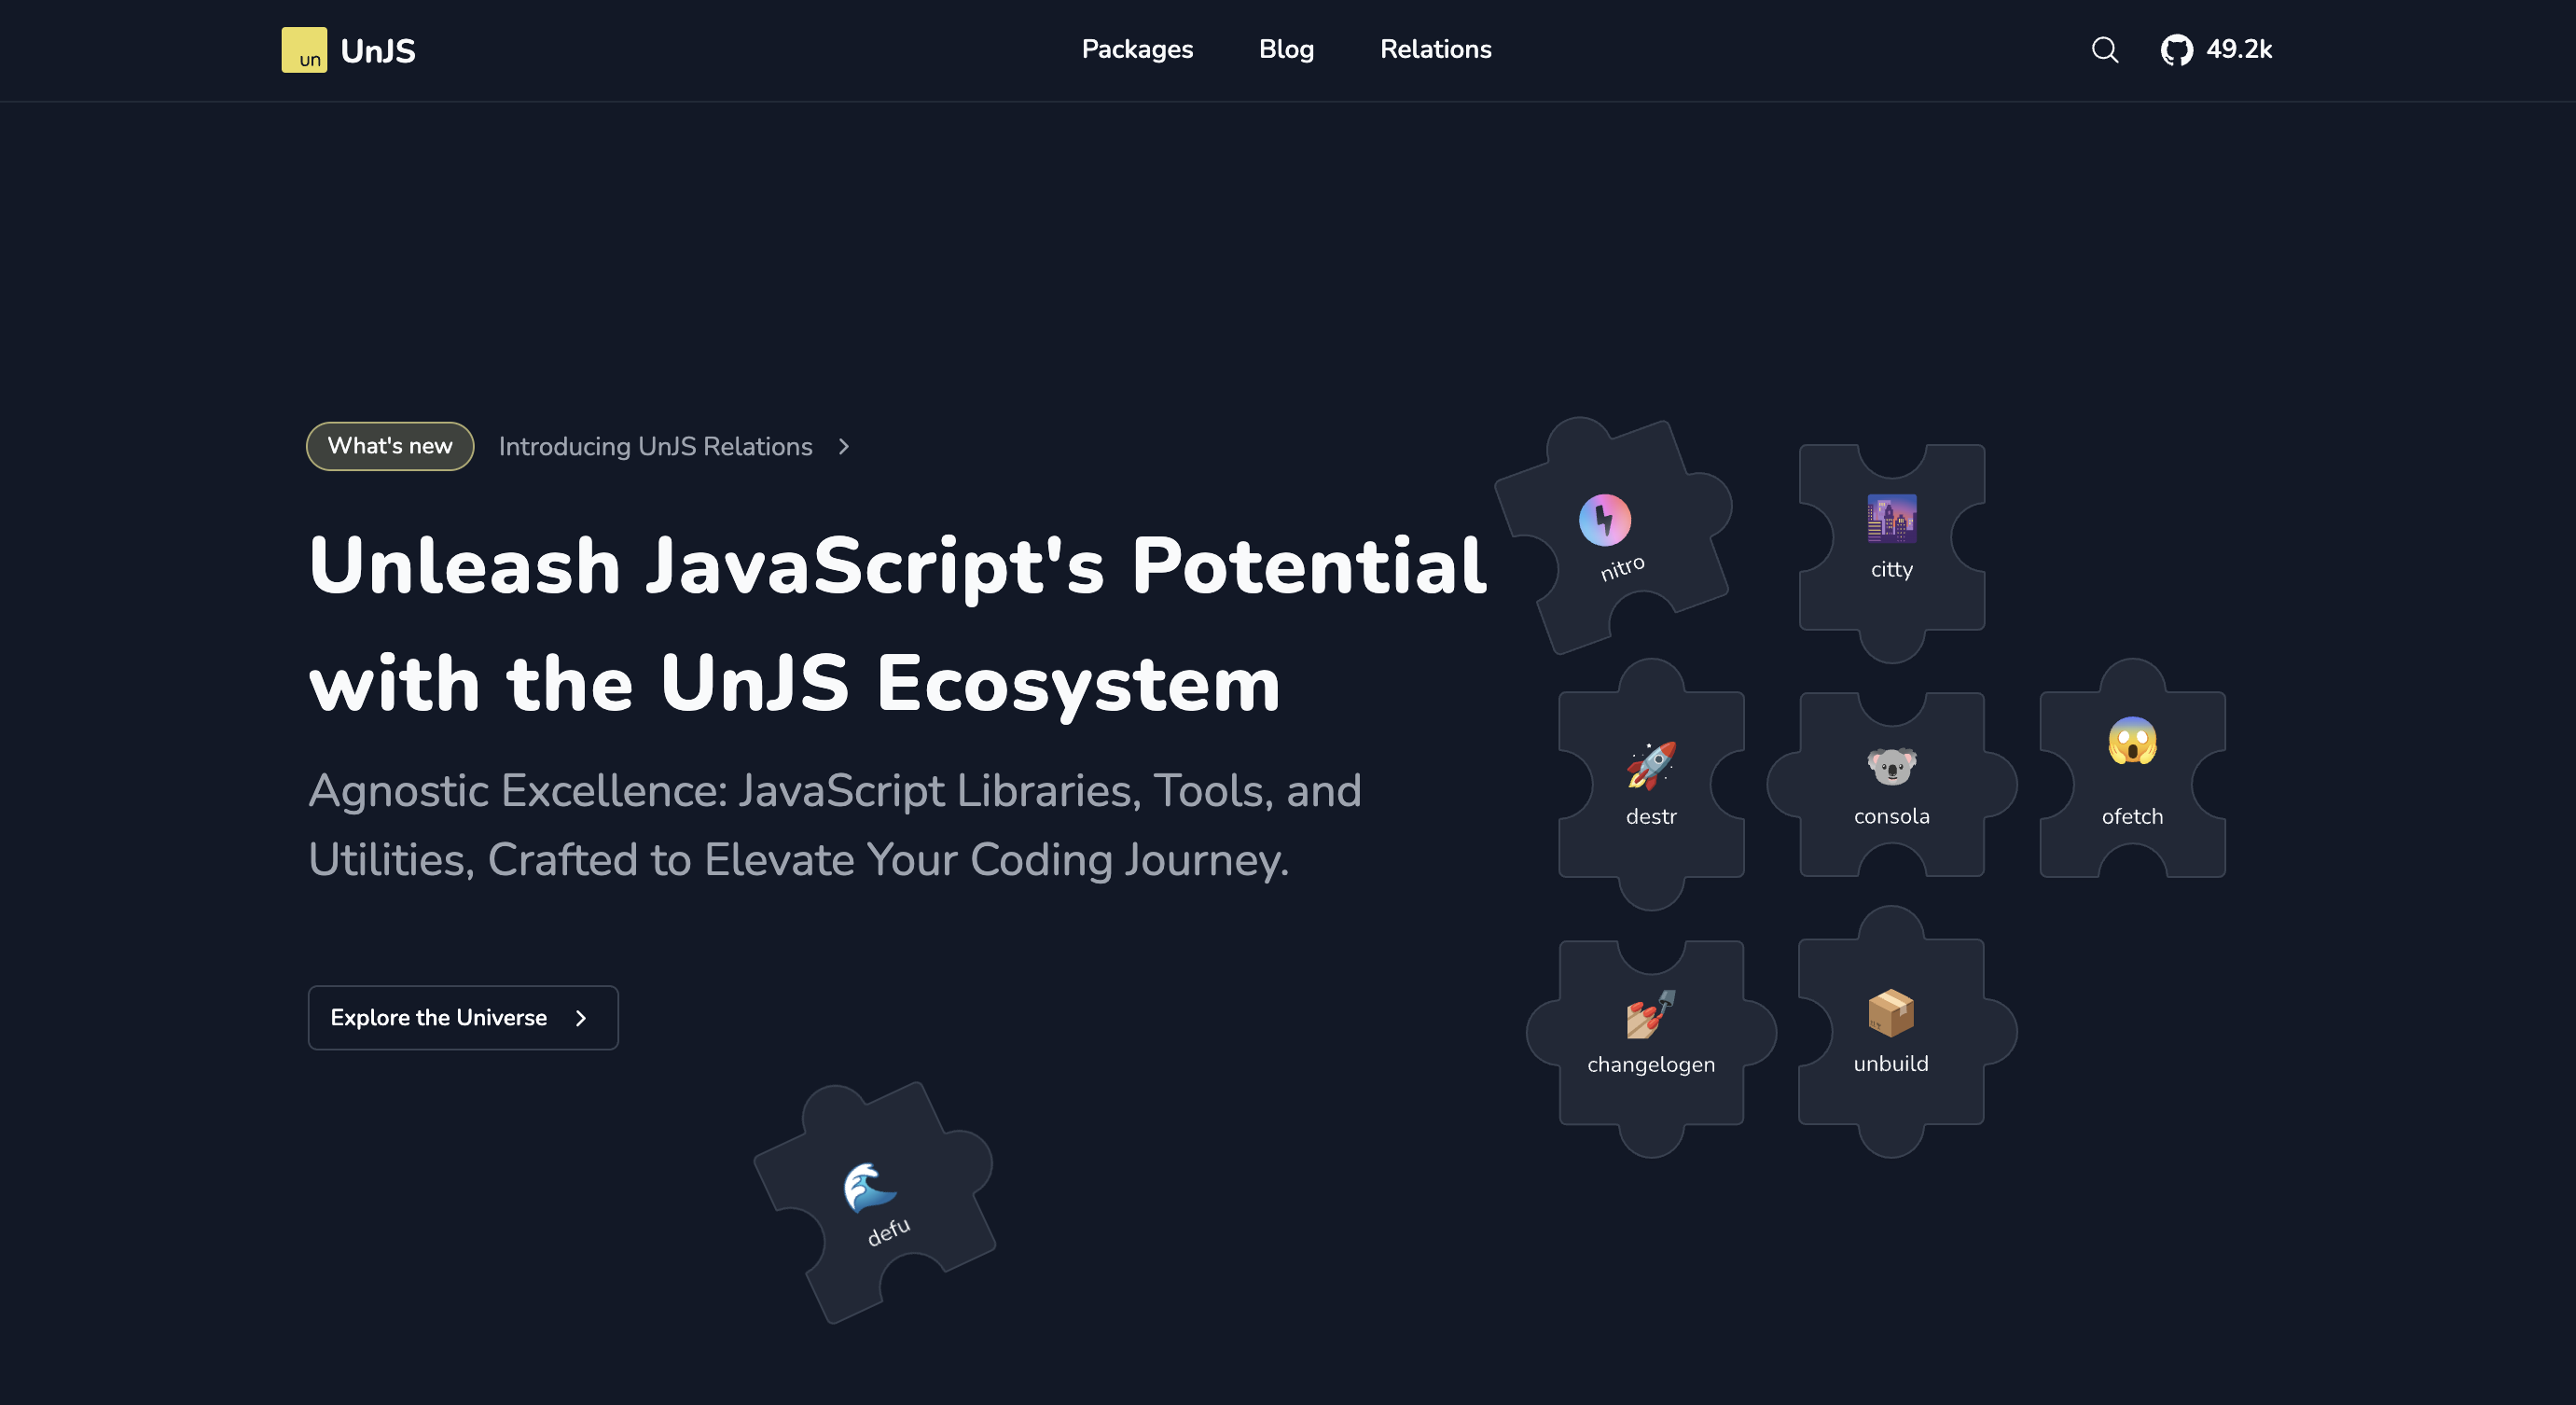The height and width of the screenshot is (1405, 2576).
Task: Click the GitHub octocat icon
Action: 2176,50
